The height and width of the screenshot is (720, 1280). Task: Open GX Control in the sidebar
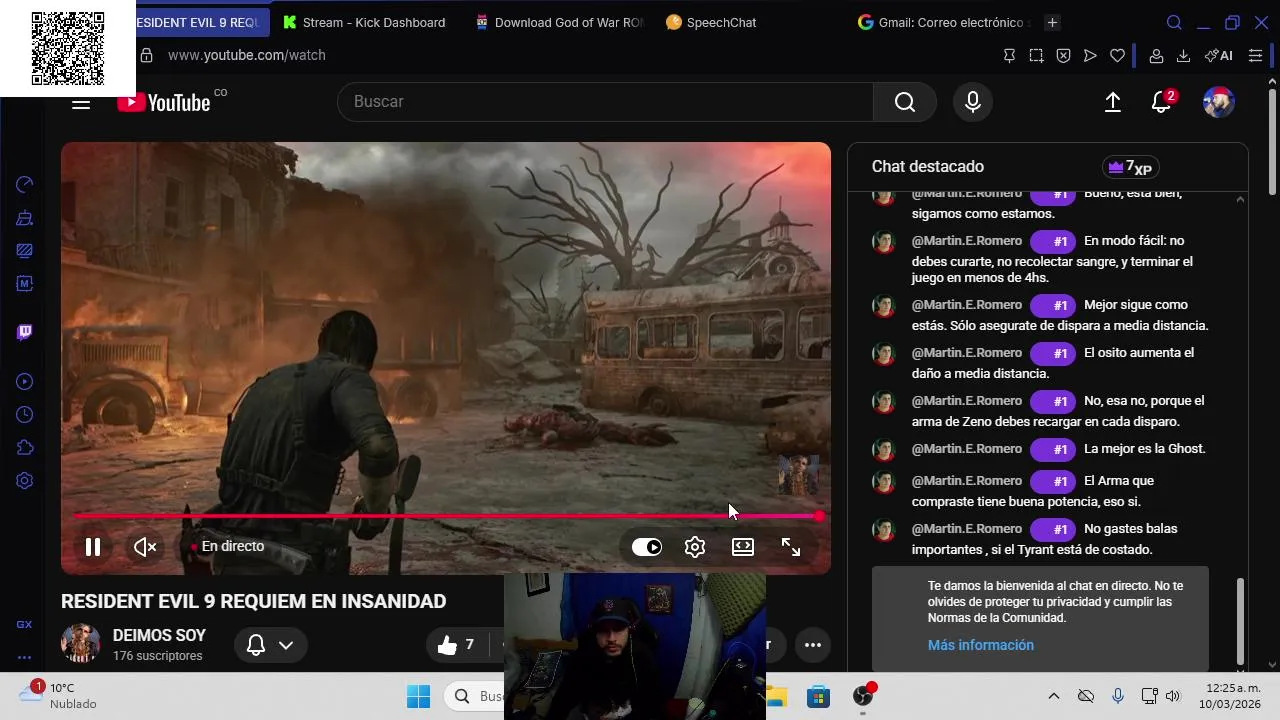click(x=25, y=184)
